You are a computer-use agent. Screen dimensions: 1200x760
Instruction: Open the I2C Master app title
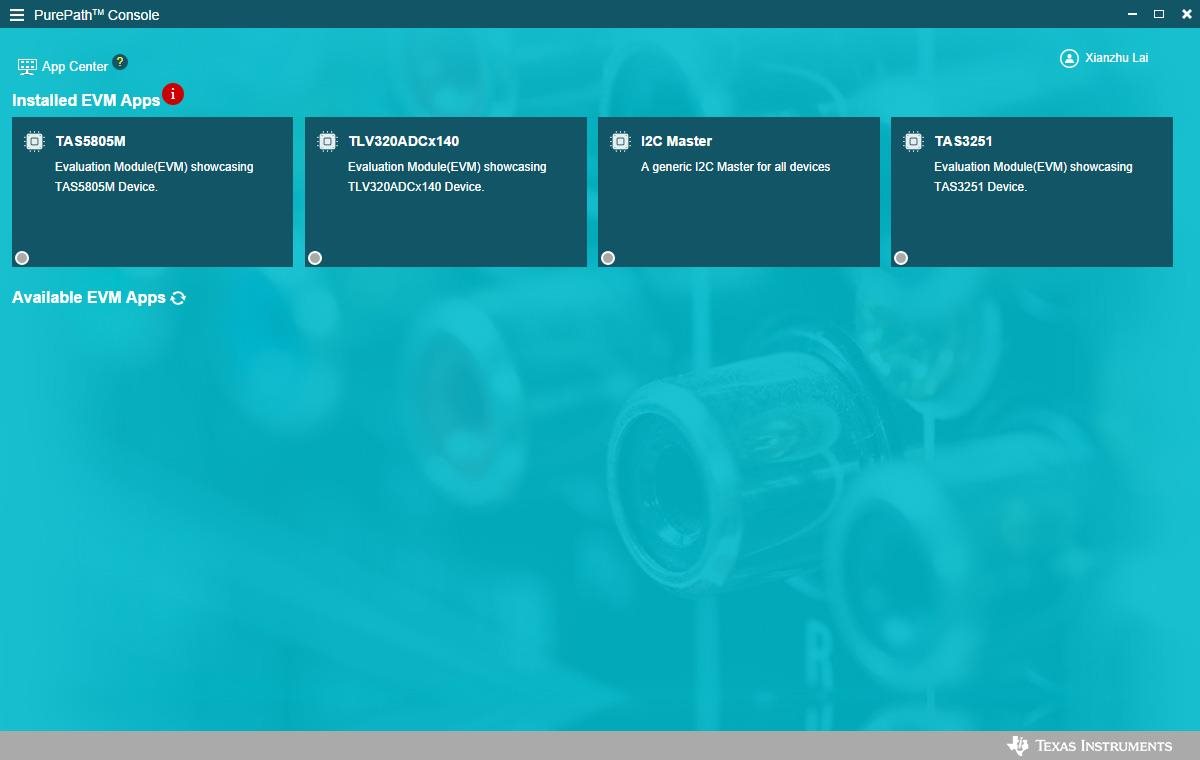coord(677,141)
